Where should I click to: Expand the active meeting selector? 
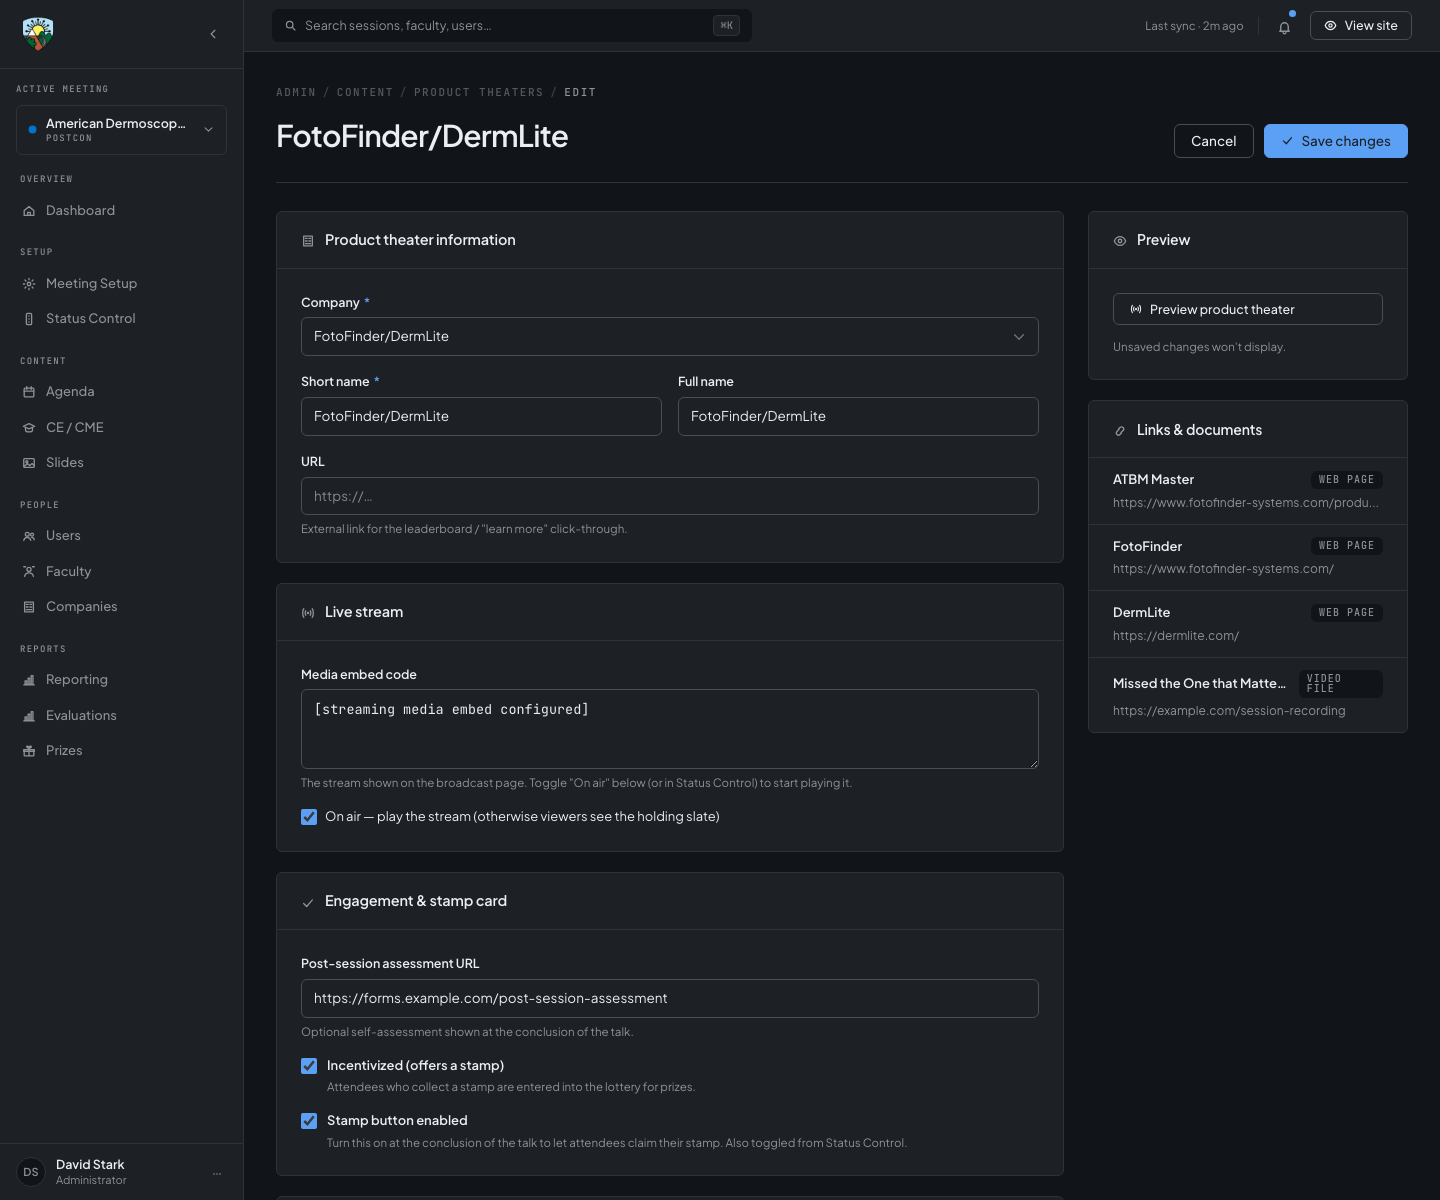pos(121,130)
